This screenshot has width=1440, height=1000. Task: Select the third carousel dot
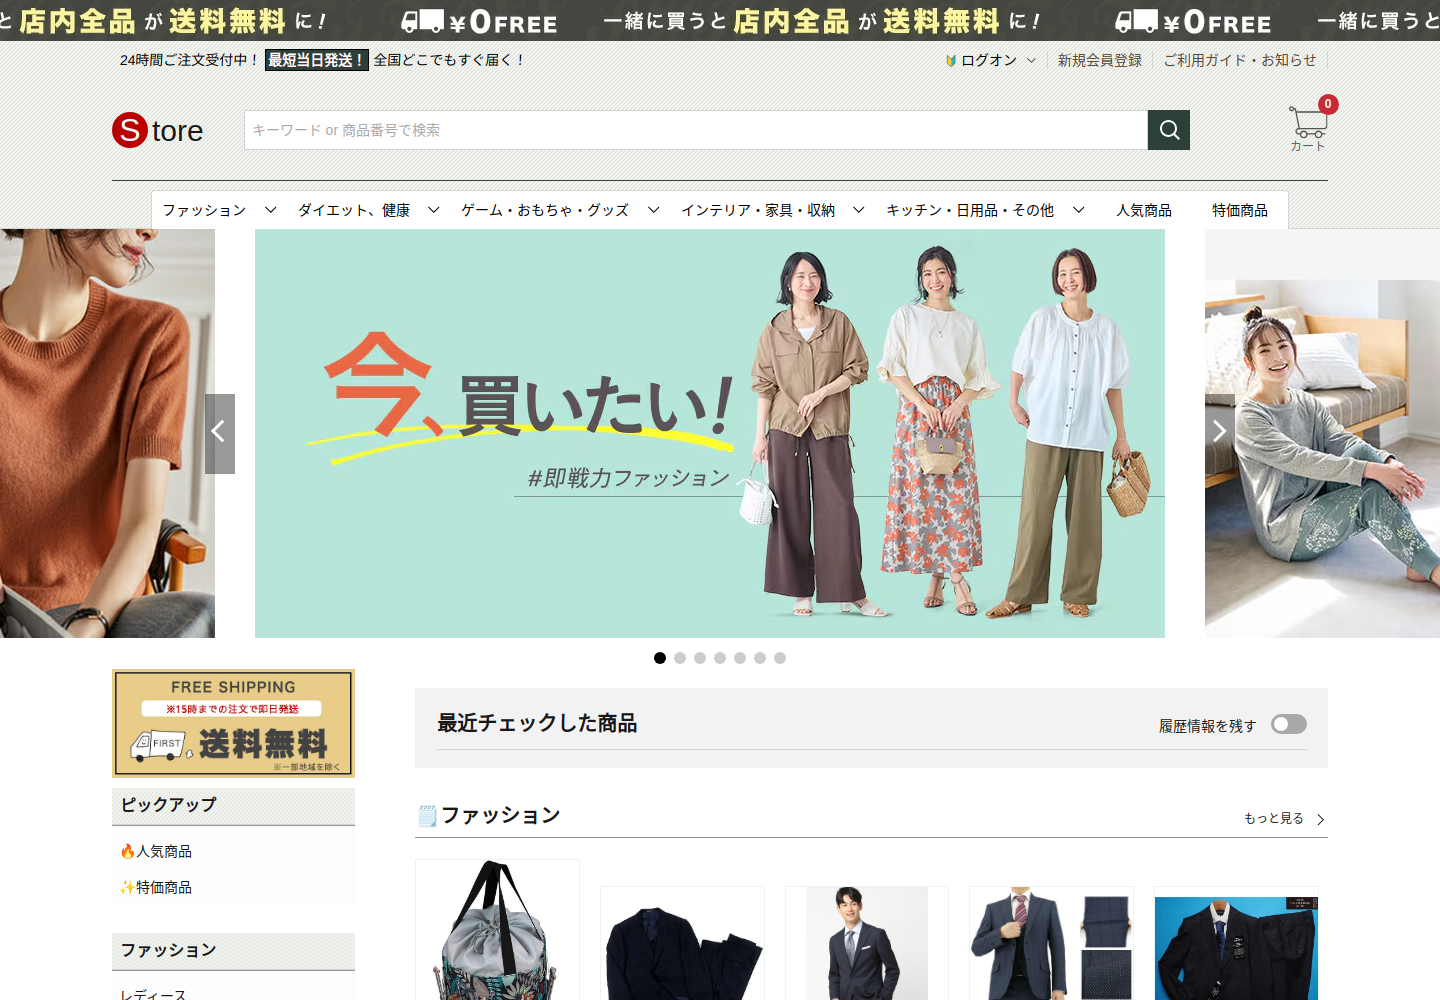pos(700,658)
